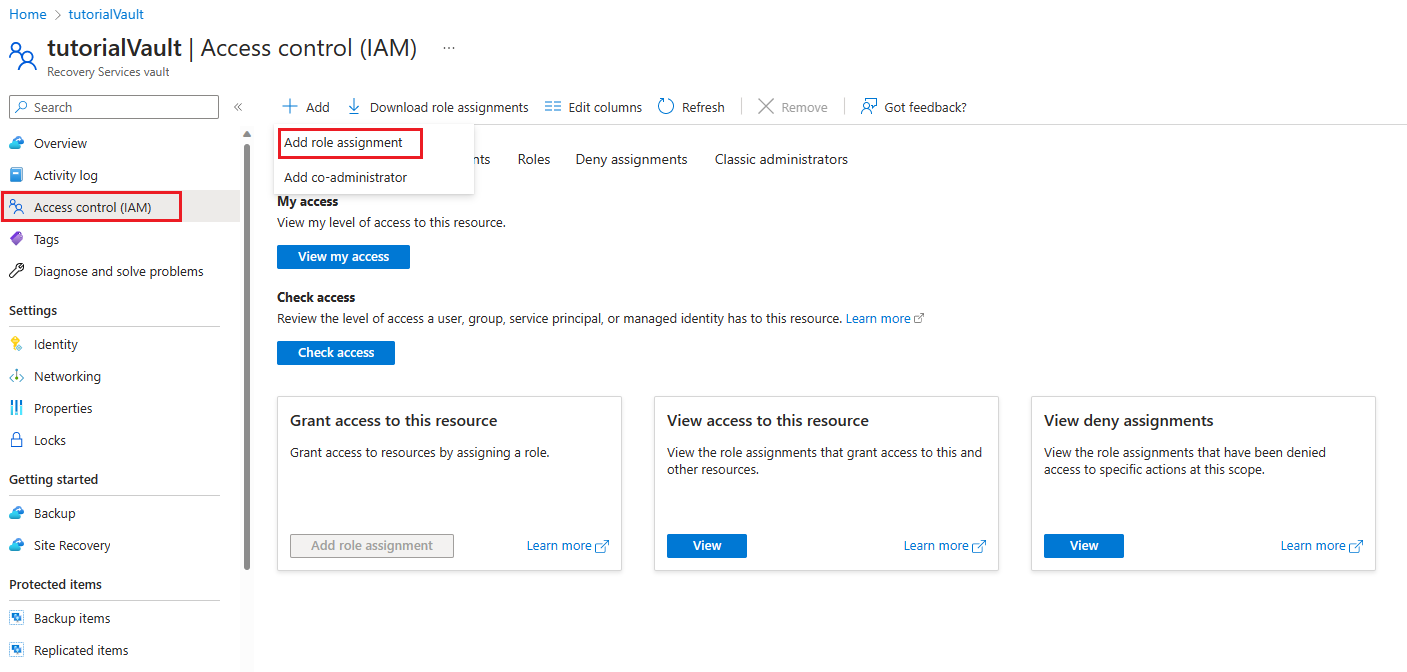Click the Locks padlock icon
Screen dimensions: 1407x672
(16, 440)
